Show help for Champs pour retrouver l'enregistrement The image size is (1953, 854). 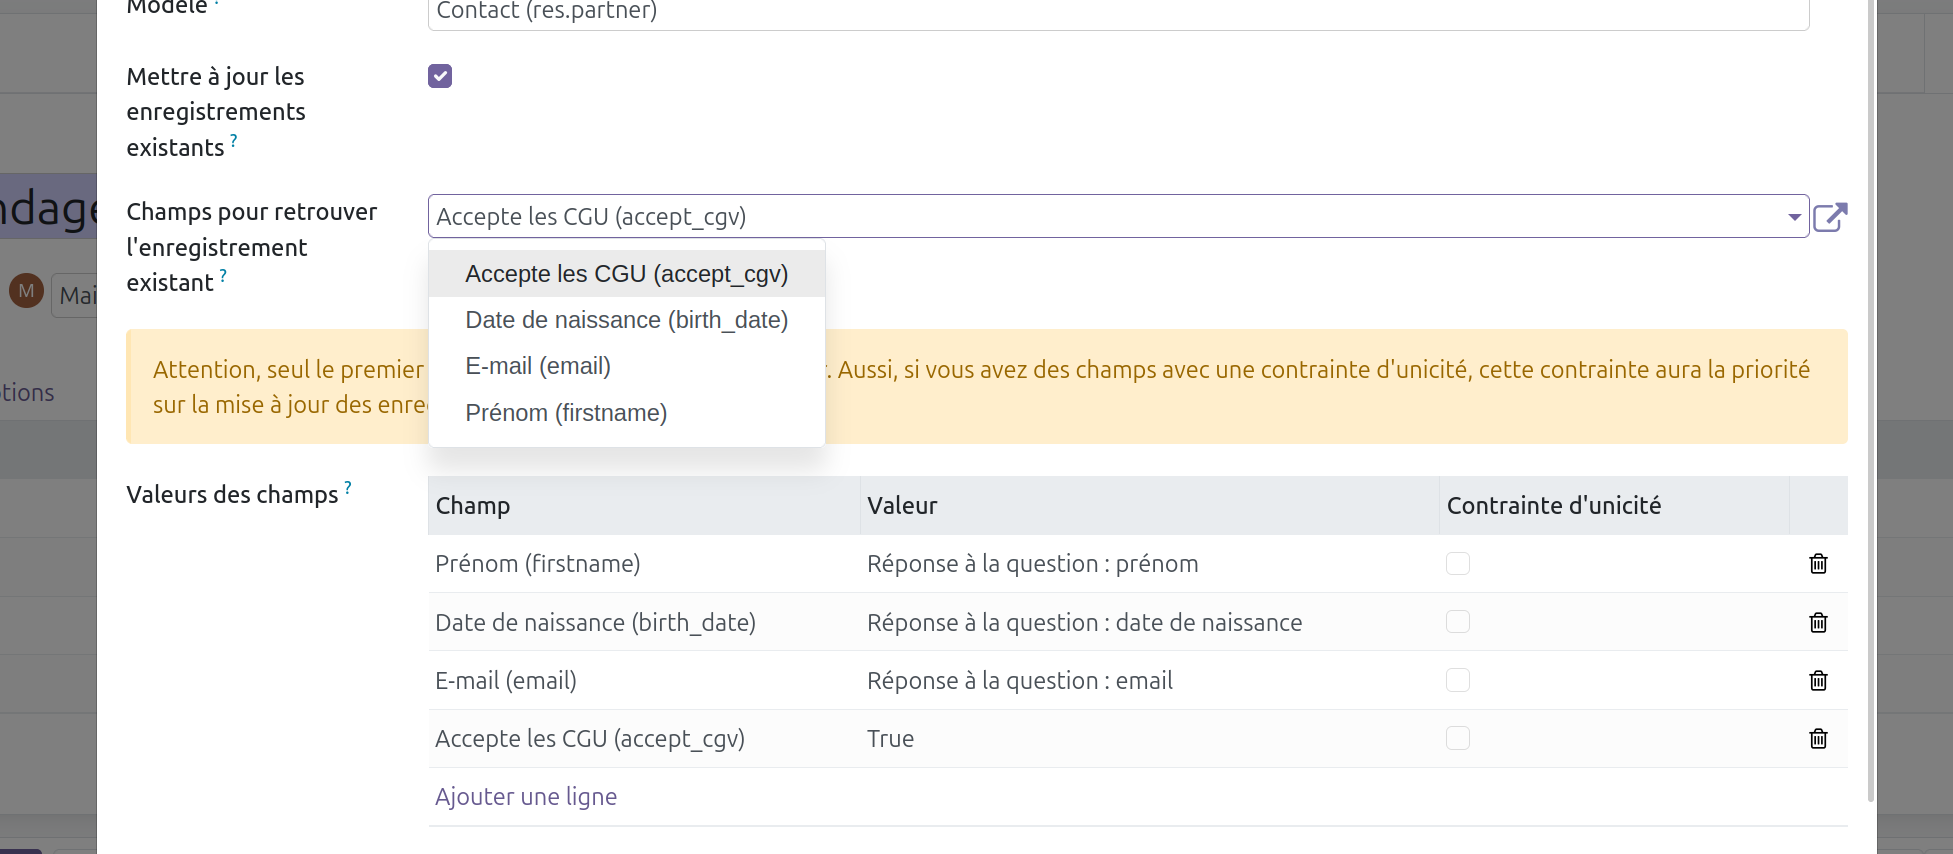pos(223,275)
